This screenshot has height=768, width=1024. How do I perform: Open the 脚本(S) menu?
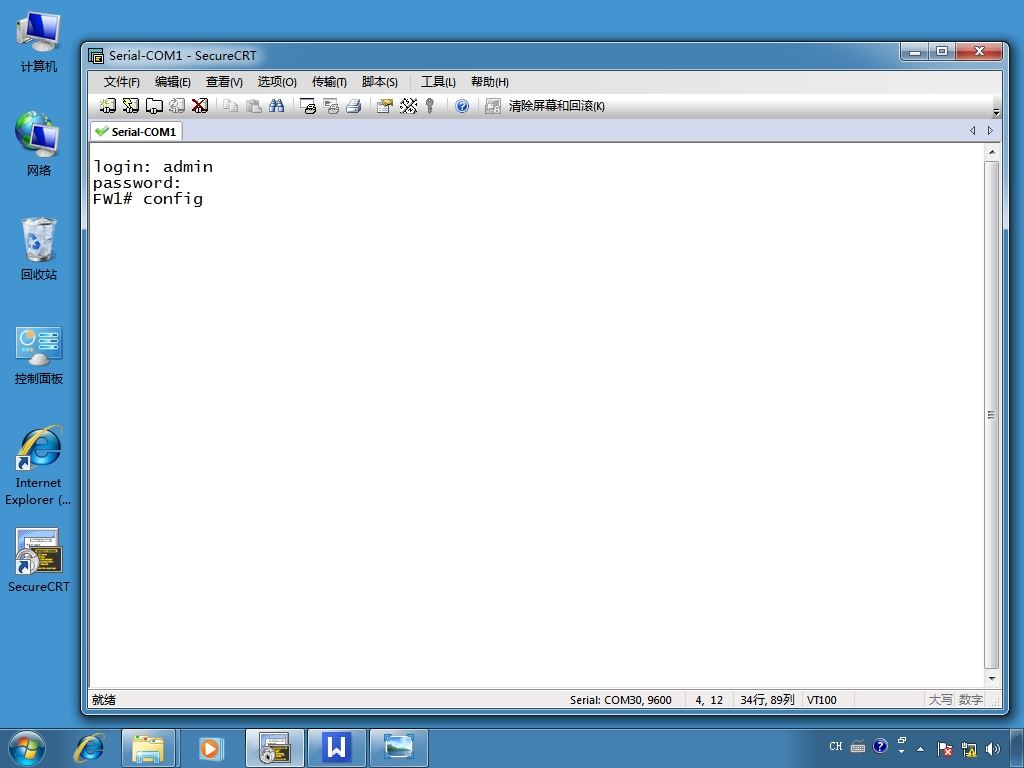click(x=379, y=82)
